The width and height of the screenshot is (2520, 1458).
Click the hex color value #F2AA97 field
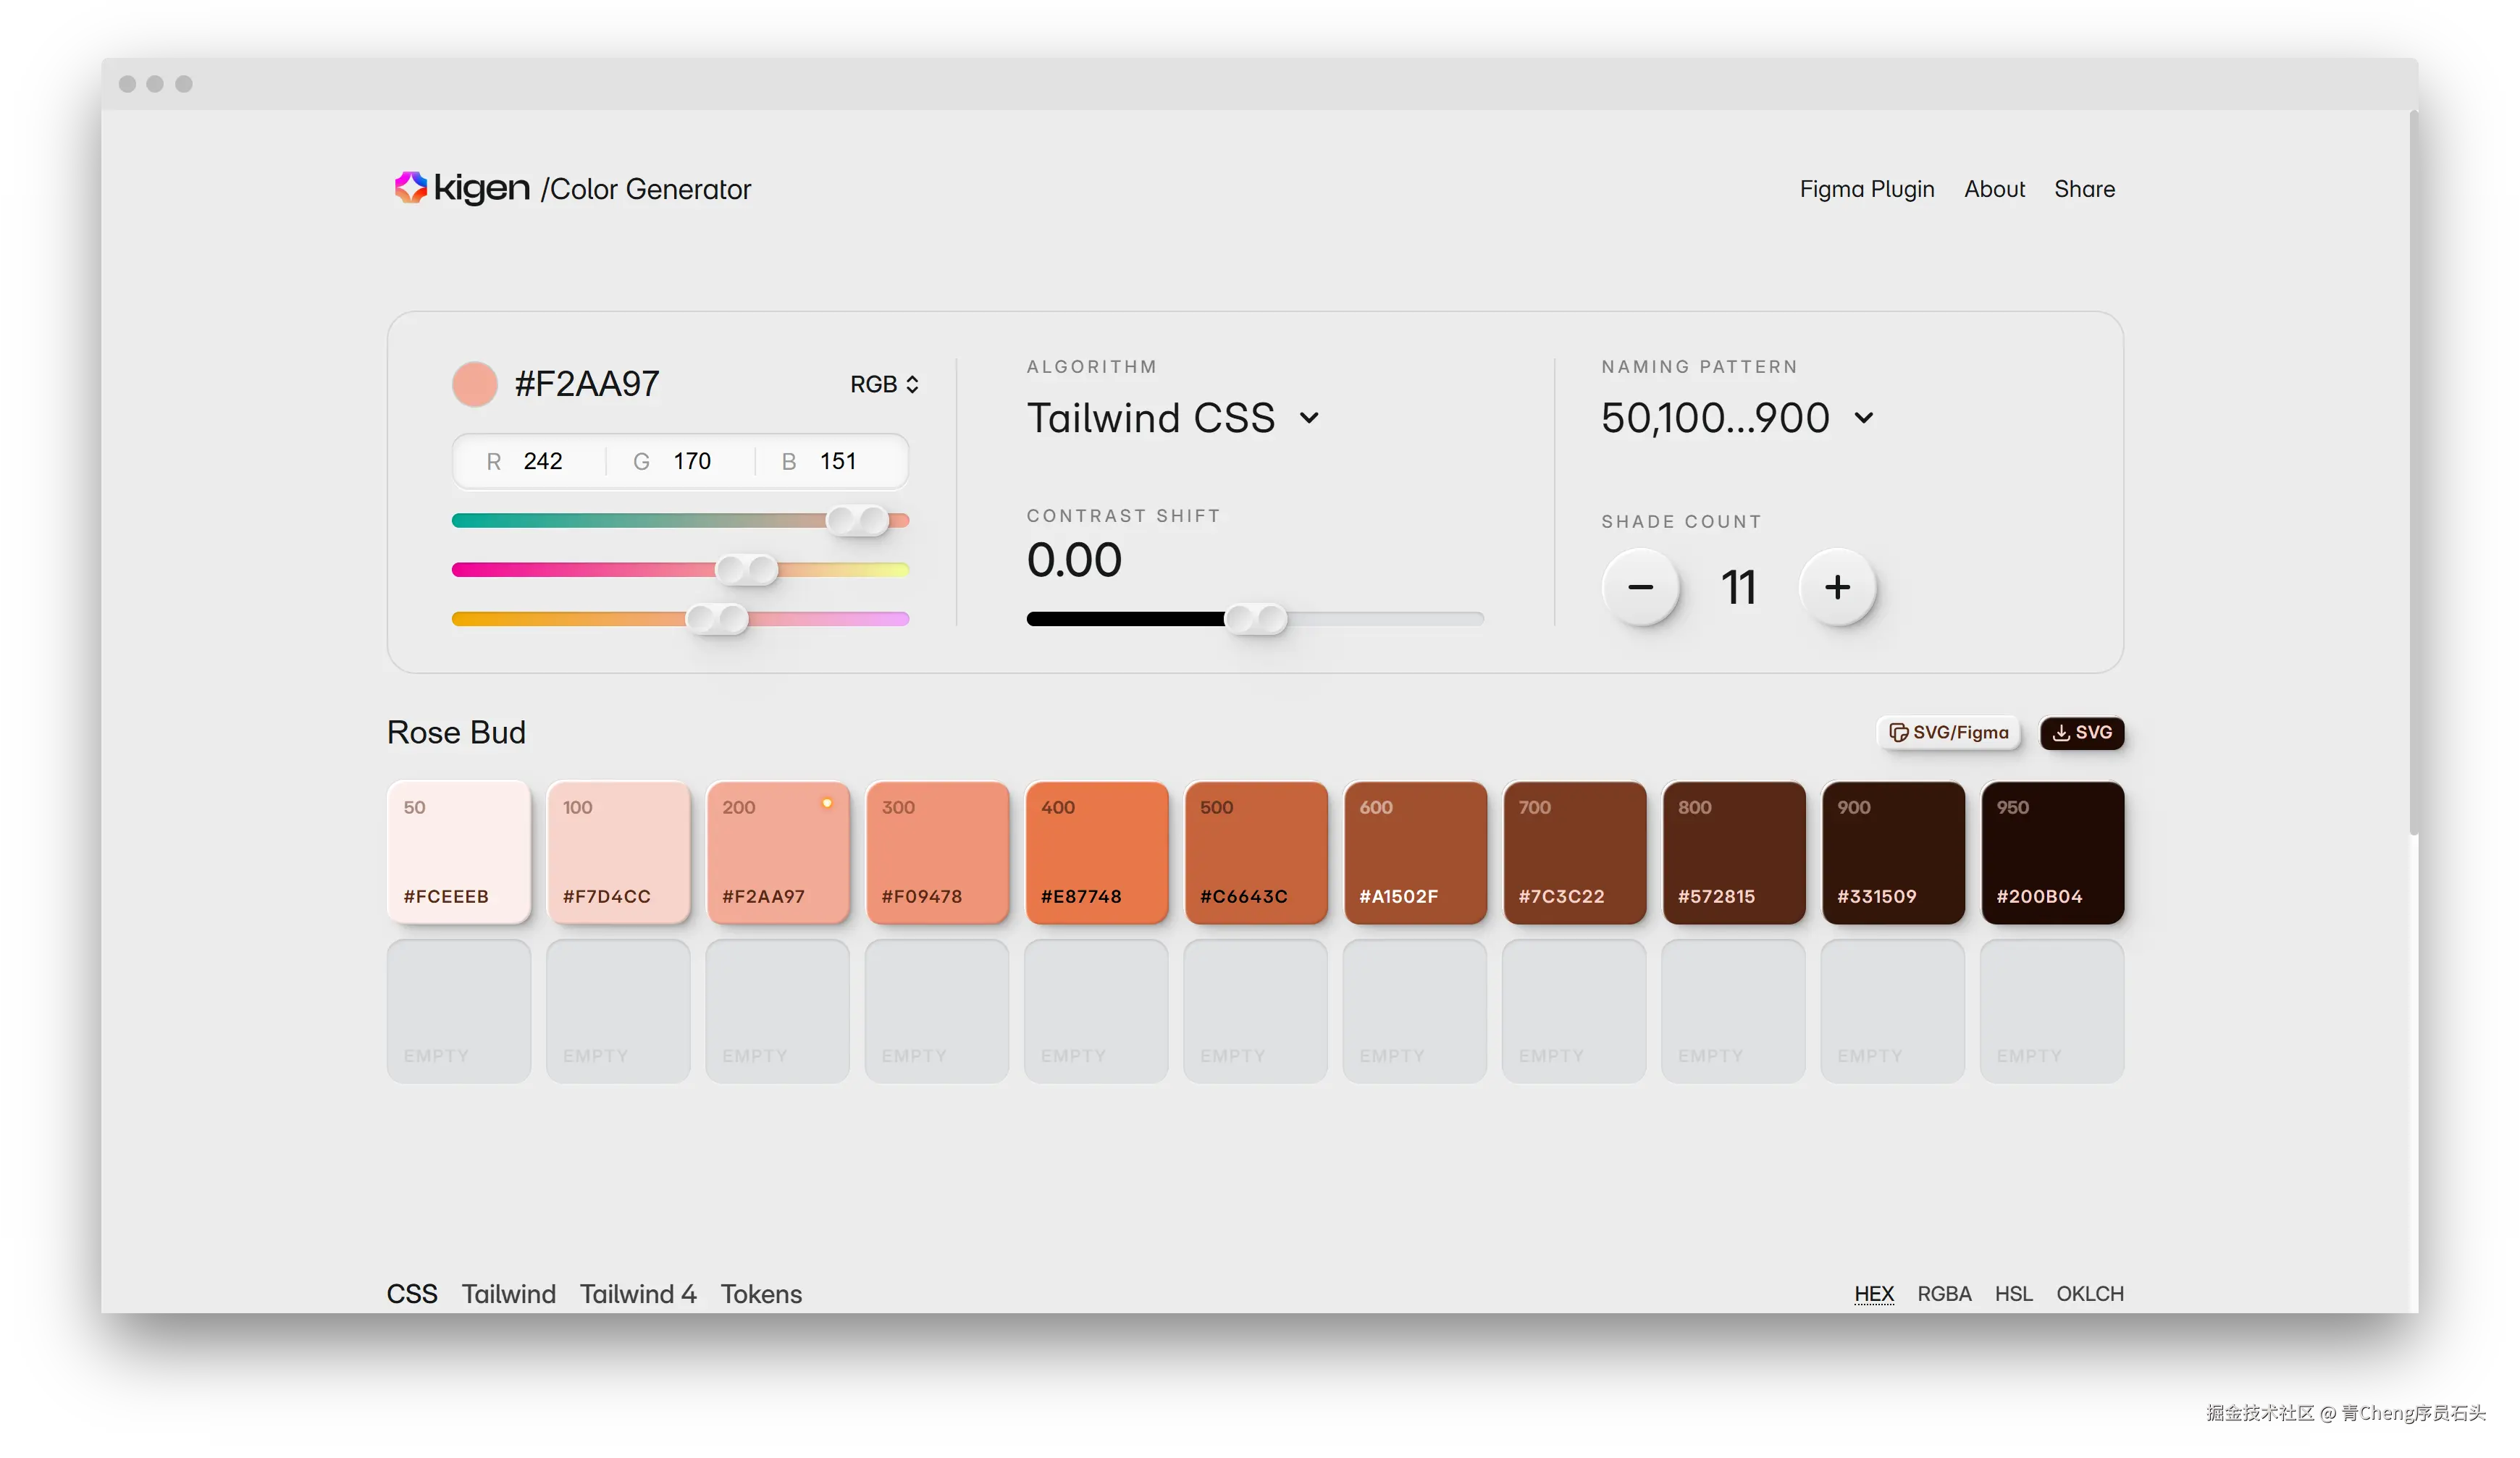(x=587, y=384)
